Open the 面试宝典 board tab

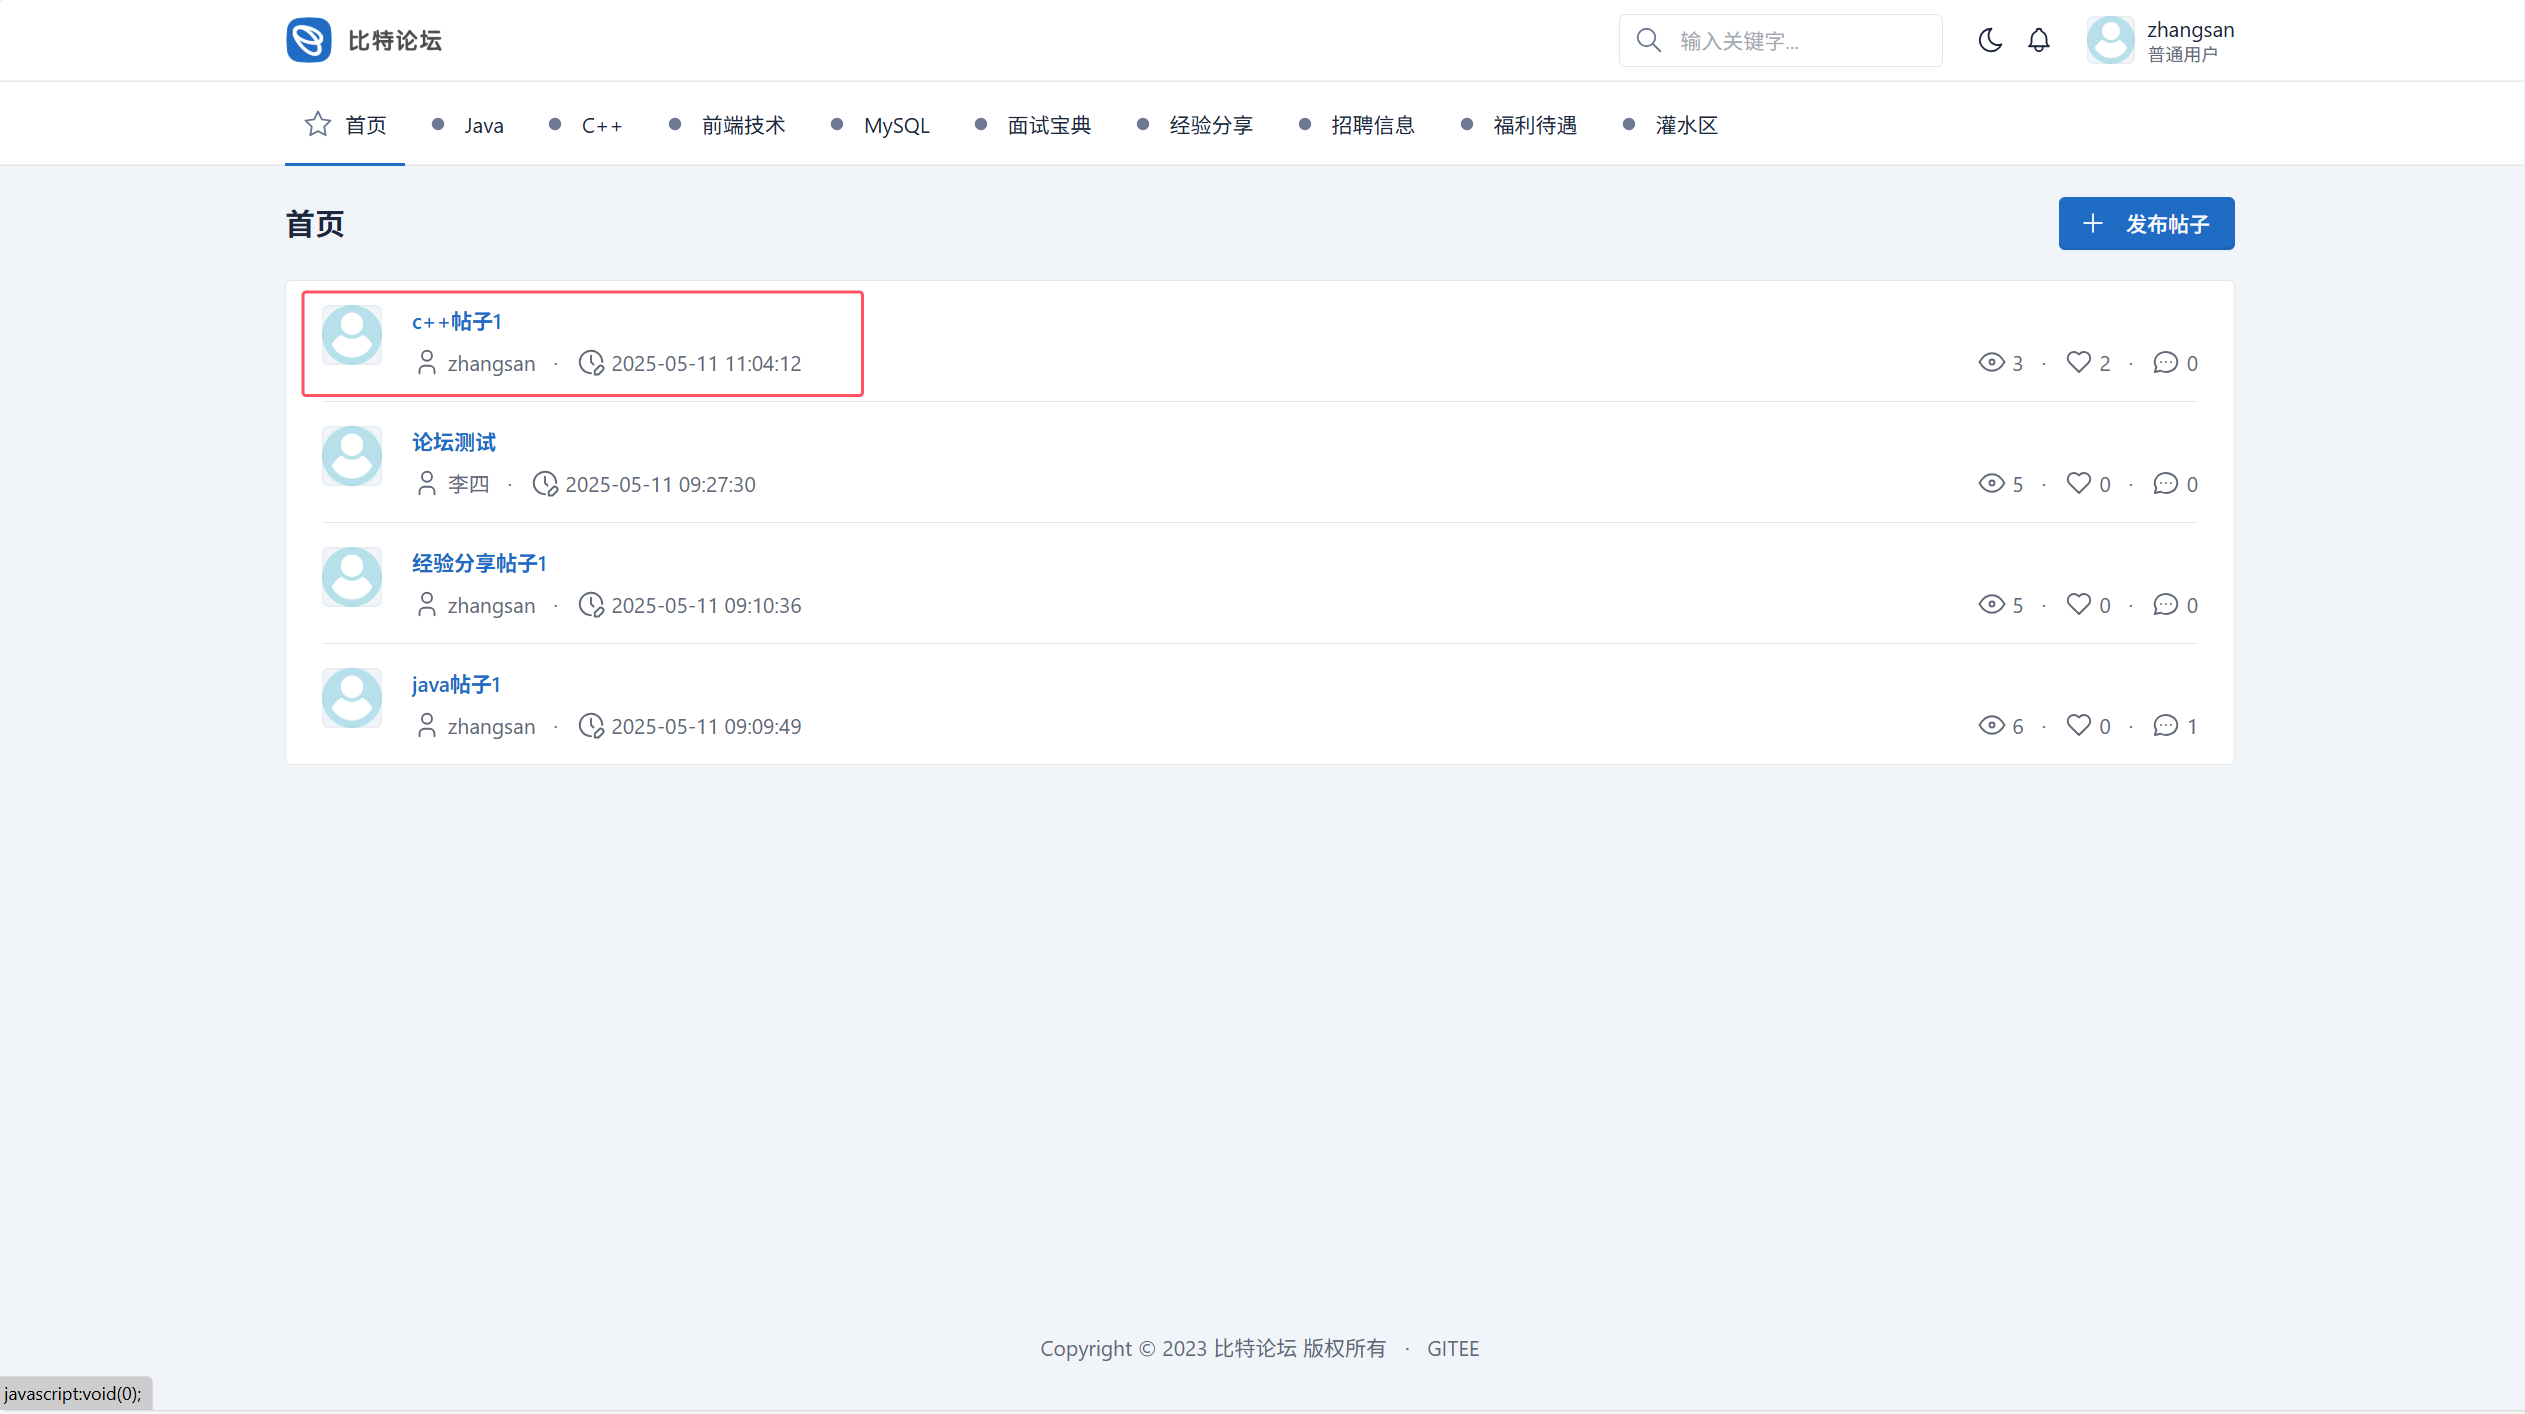click(x=1048, y=125)
